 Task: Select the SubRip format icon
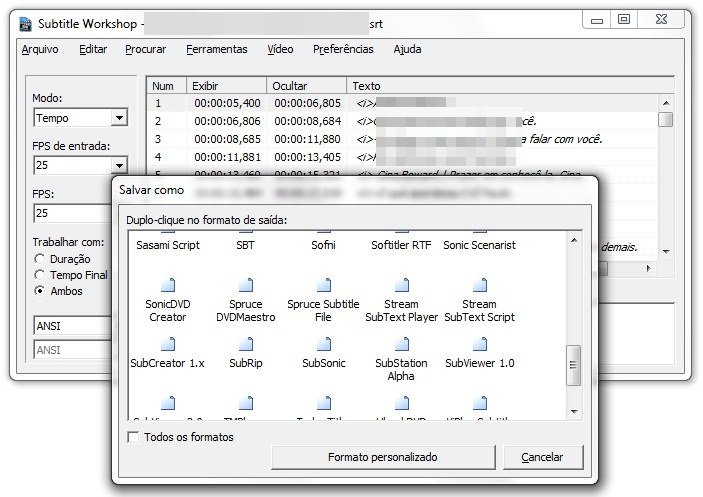(246, 344)
